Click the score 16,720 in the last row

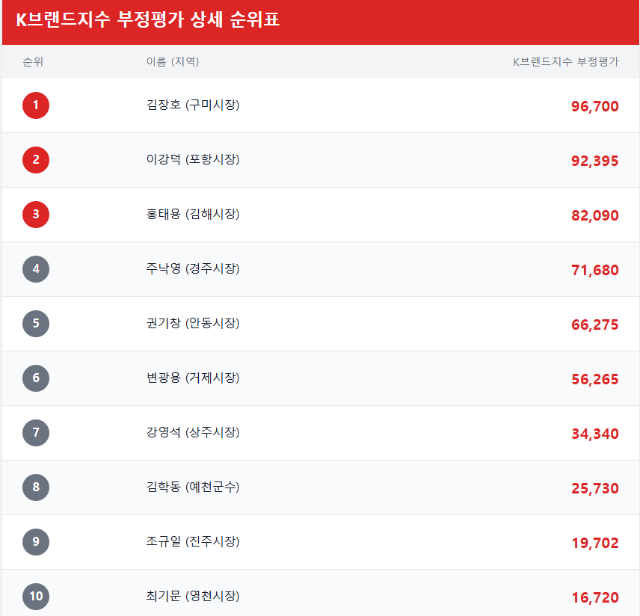pos(595,598)
